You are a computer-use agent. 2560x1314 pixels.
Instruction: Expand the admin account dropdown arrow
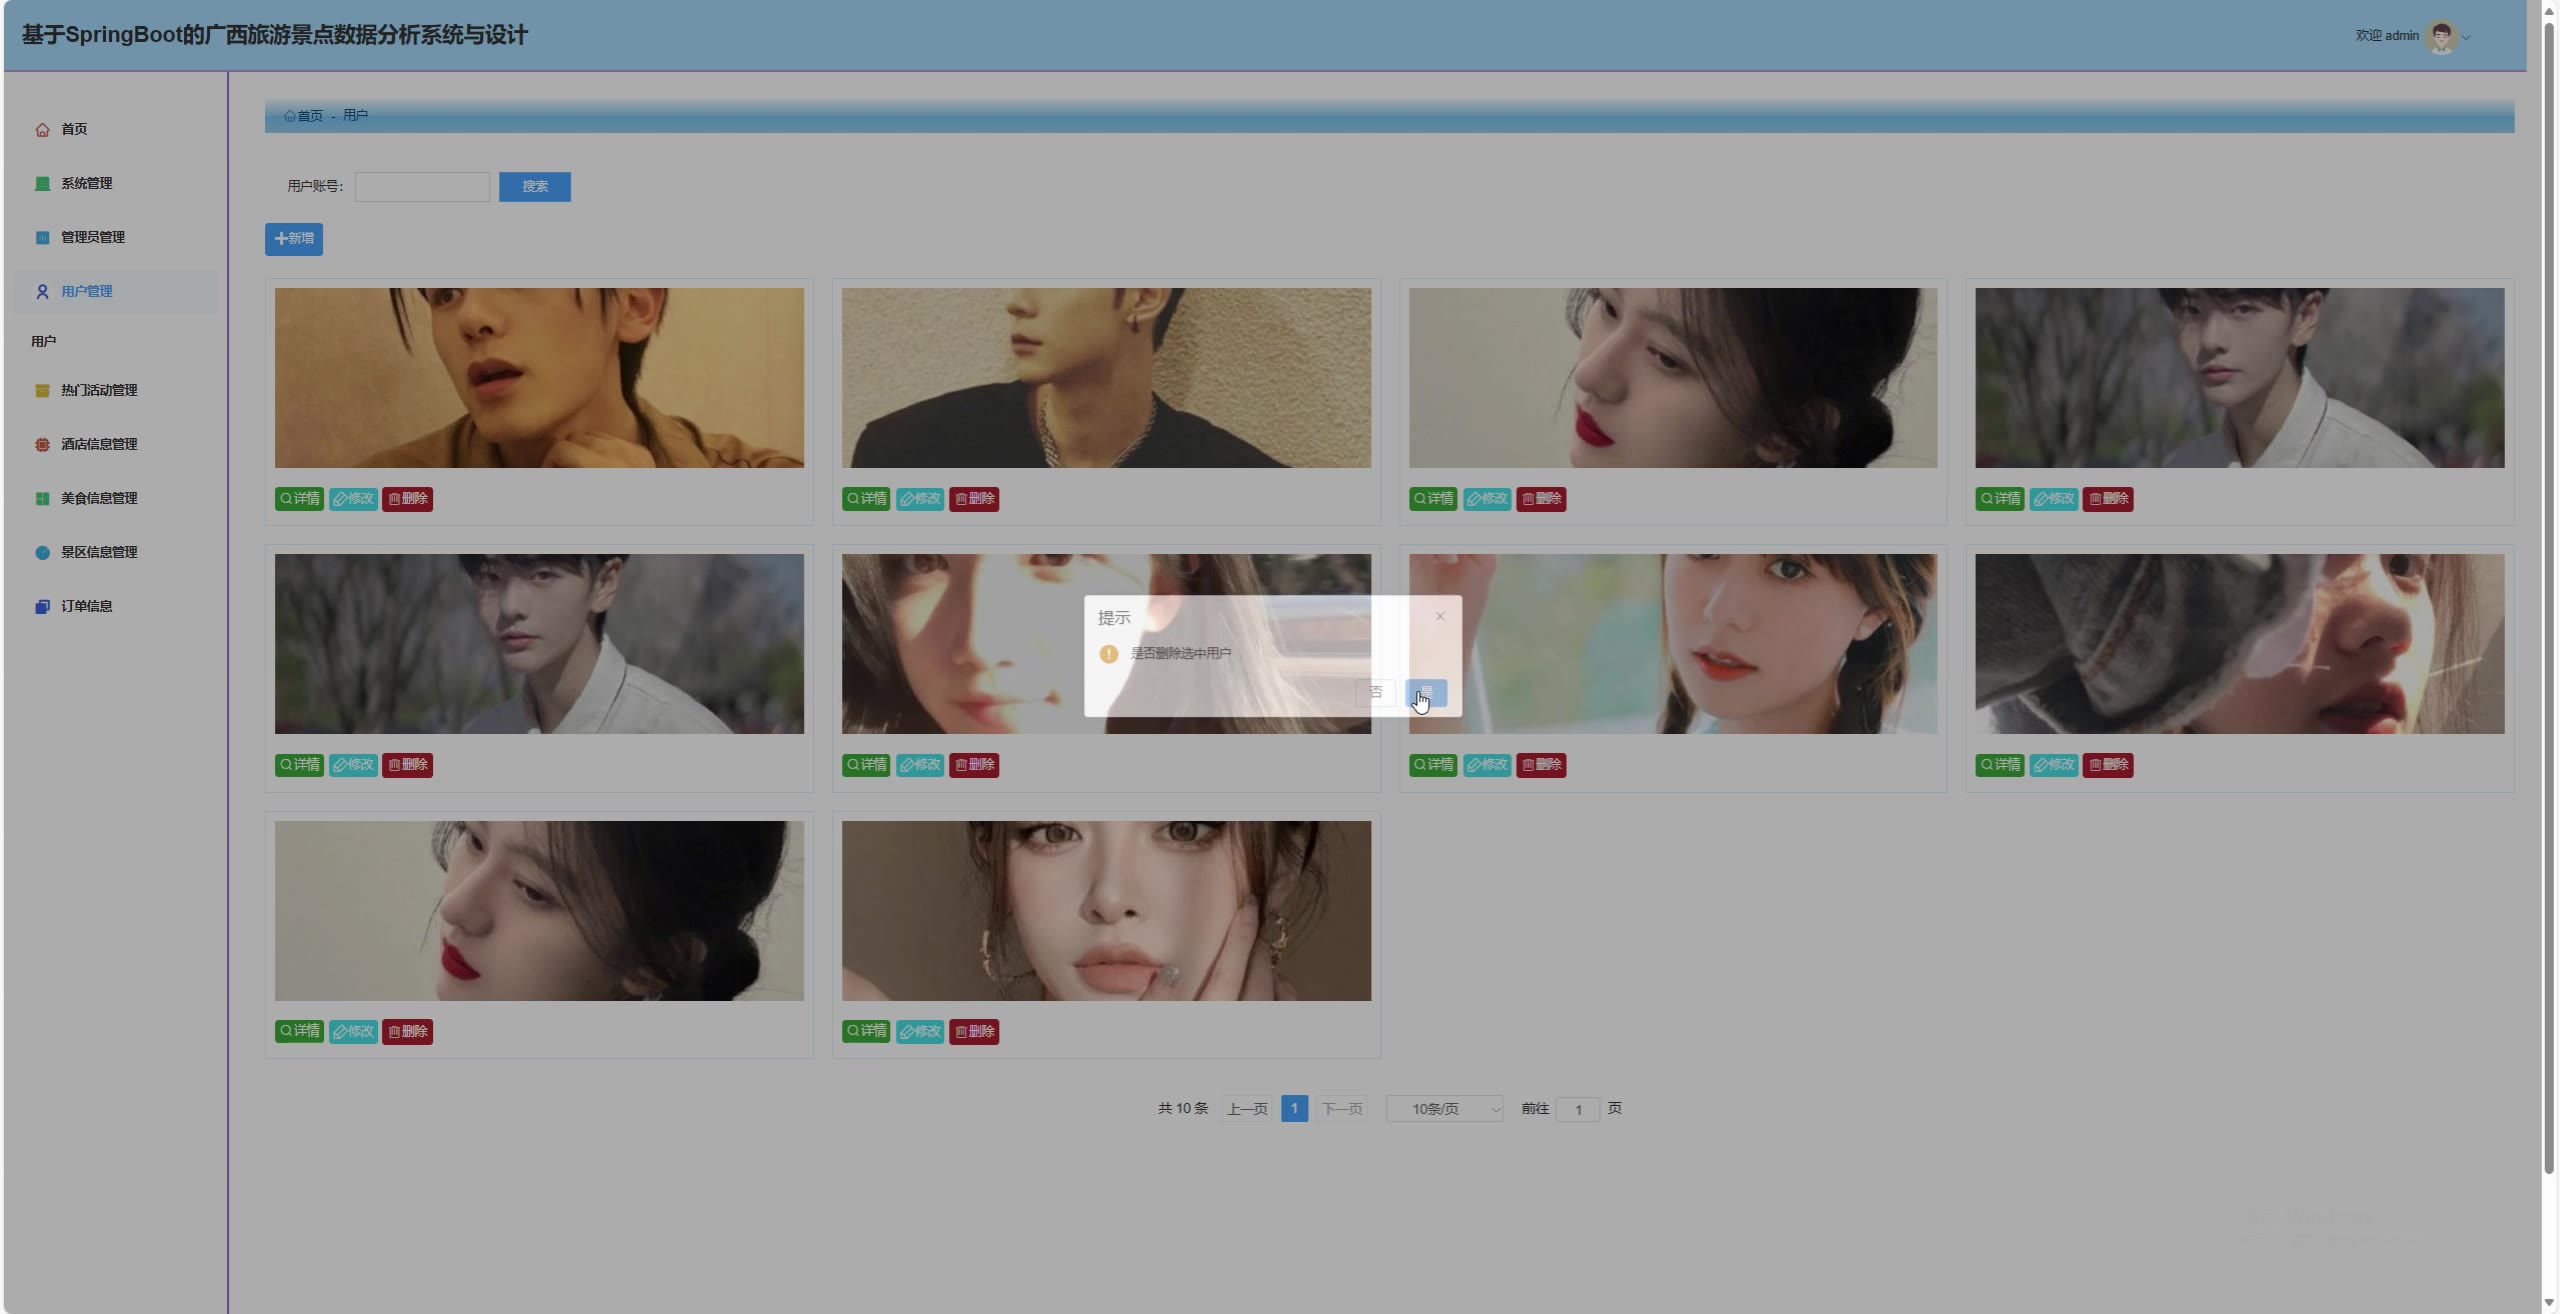2466,38
